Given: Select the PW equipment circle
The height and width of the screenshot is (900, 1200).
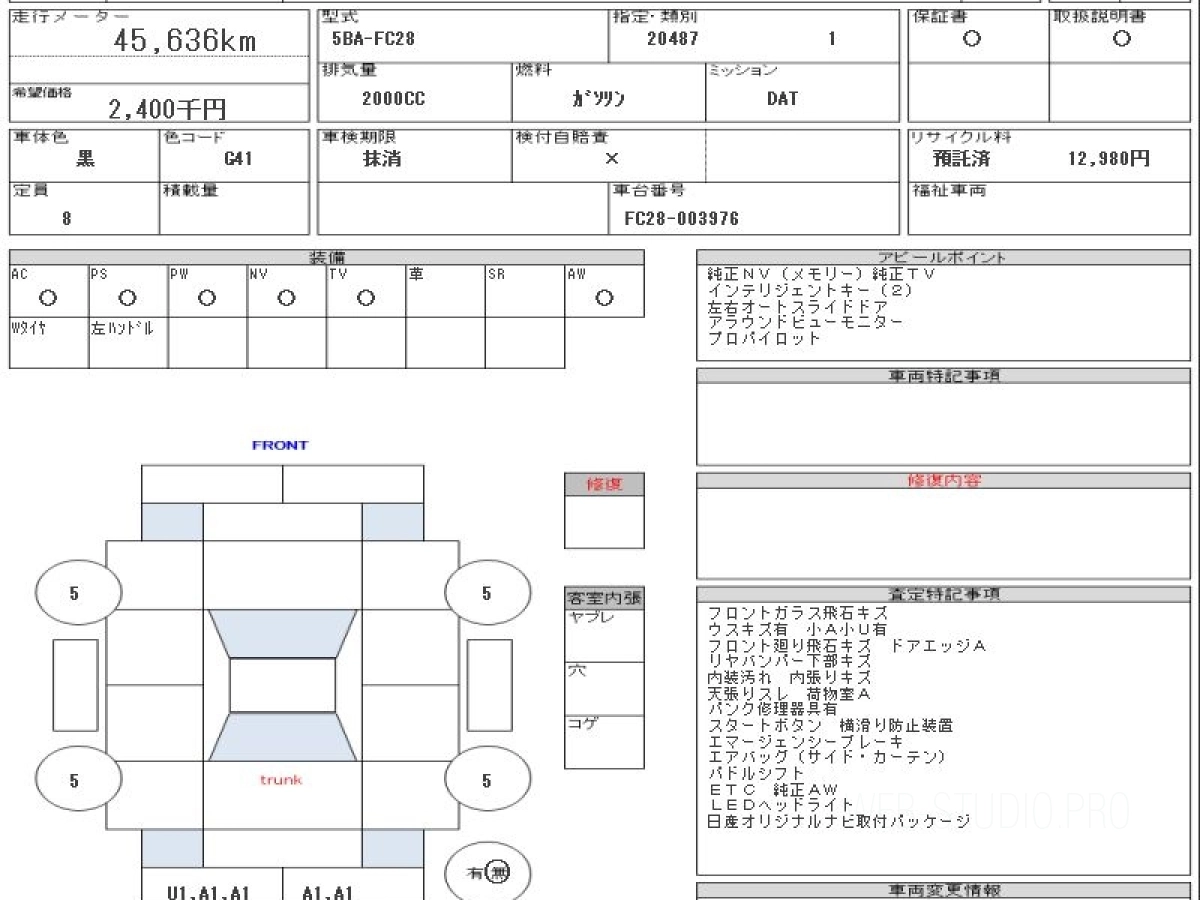Looking at the screenshot, I should pyautogui.click(x=207, y=298).
